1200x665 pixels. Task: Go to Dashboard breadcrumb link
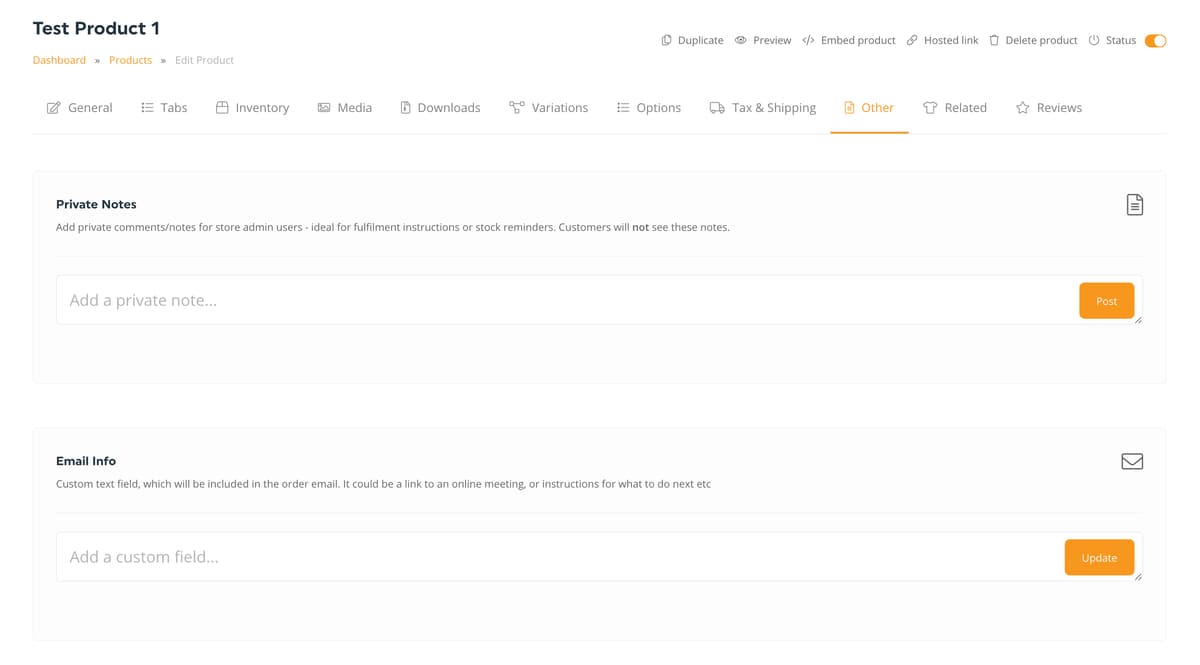59,60
